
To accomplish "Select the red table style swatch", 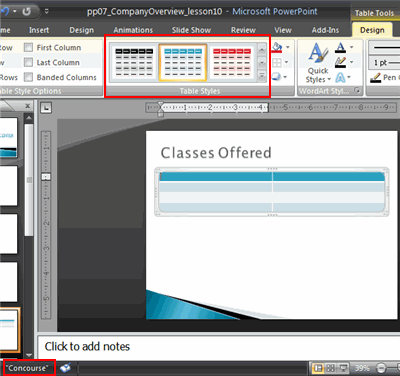I will pos(232,62).
